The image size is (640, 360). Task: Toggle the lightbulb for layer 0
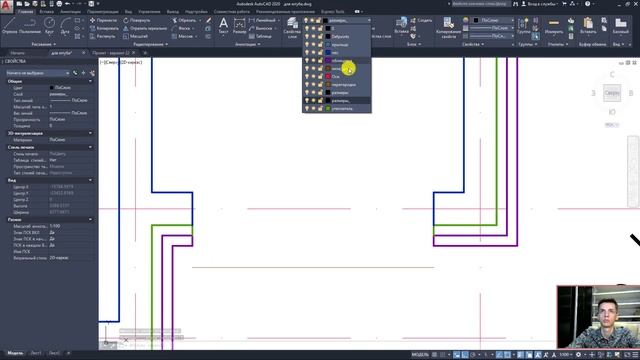coord(307,29)
